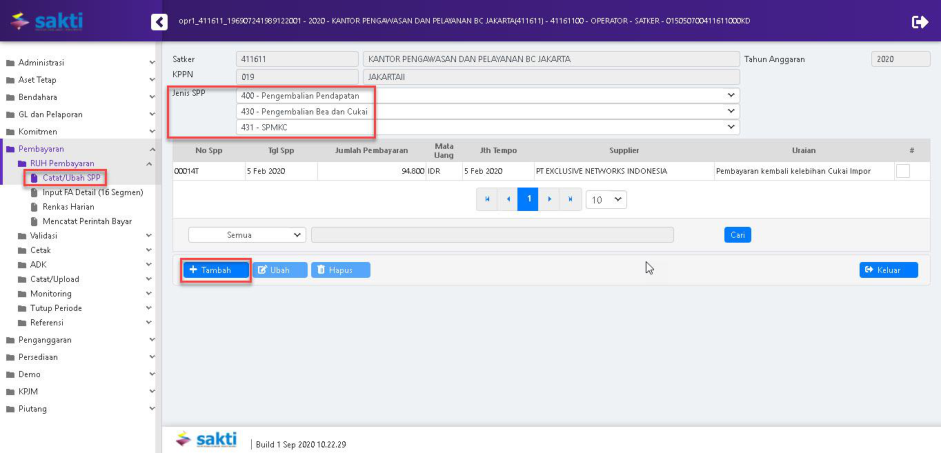941x453 pixels.
Task: Click the search text field beside Semua
Action: (x=492, y=235)
